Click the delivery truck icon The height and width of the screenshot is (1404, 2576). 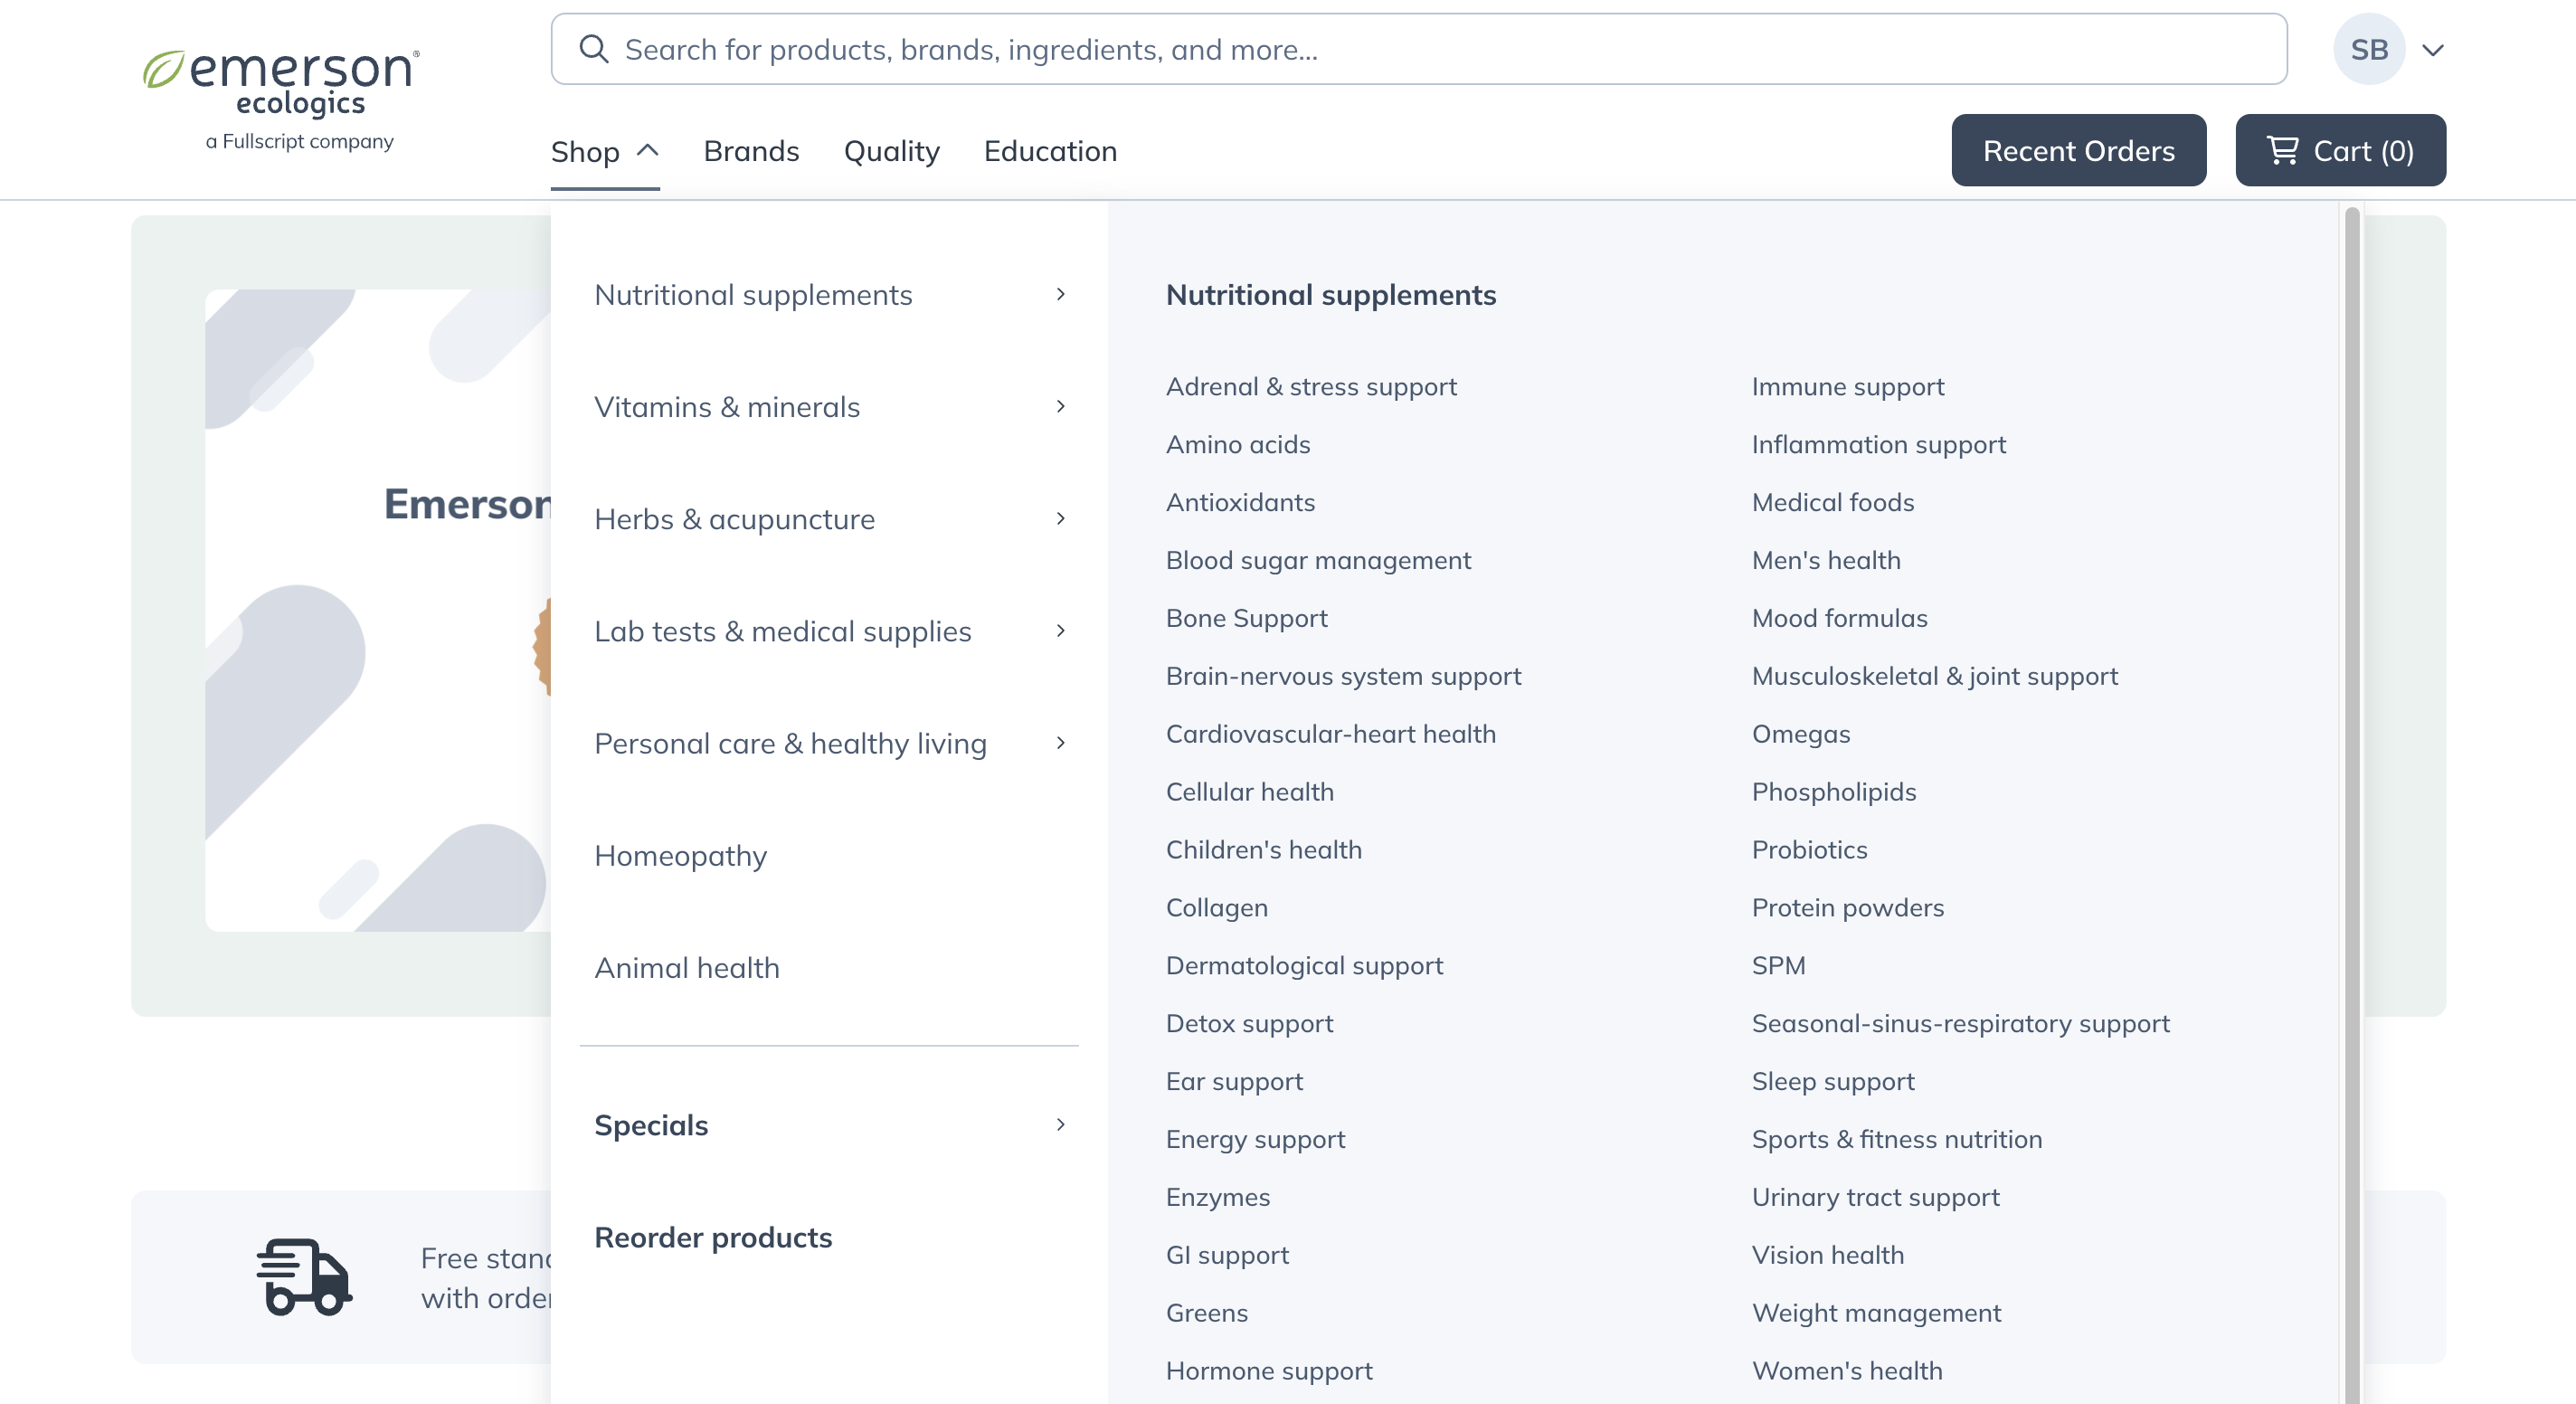(302, 1279)
